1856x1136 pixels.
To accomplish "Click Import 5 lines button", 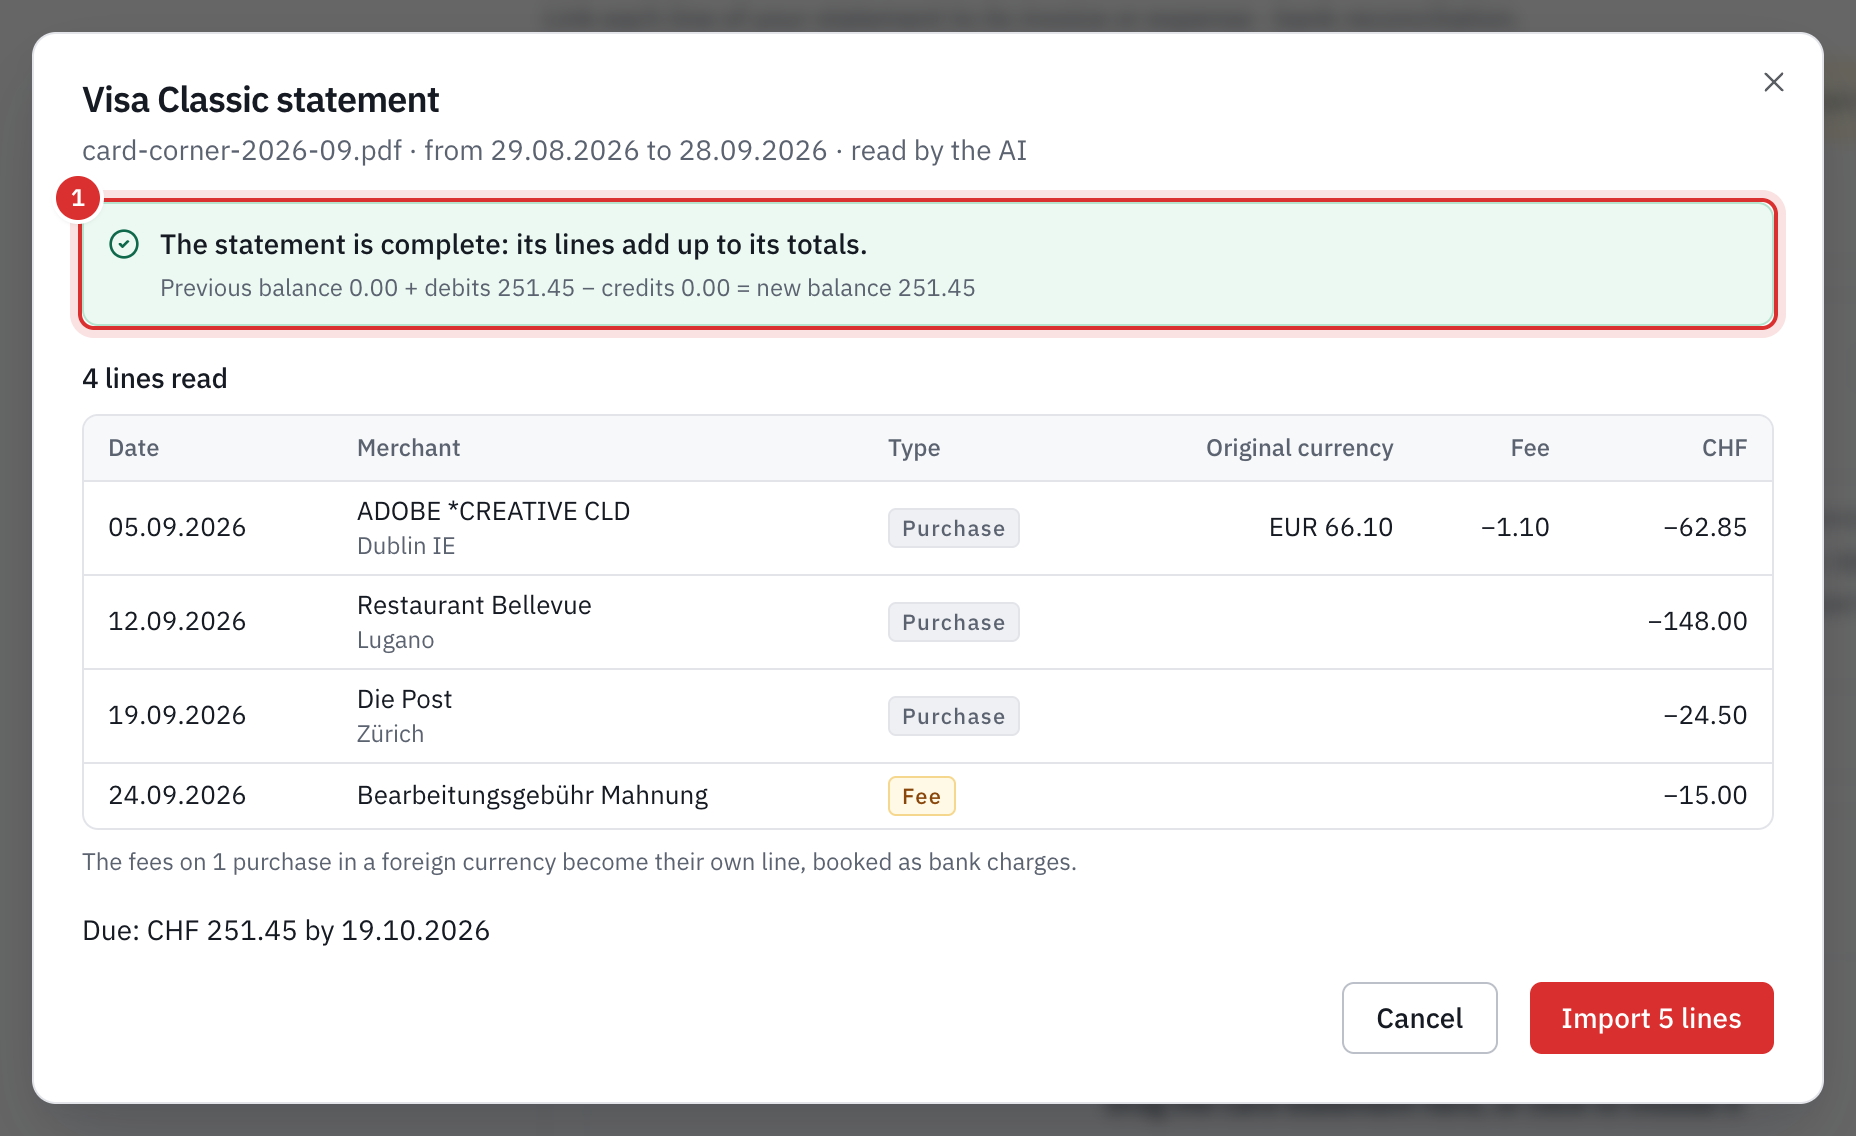I will point(1651,1018).
